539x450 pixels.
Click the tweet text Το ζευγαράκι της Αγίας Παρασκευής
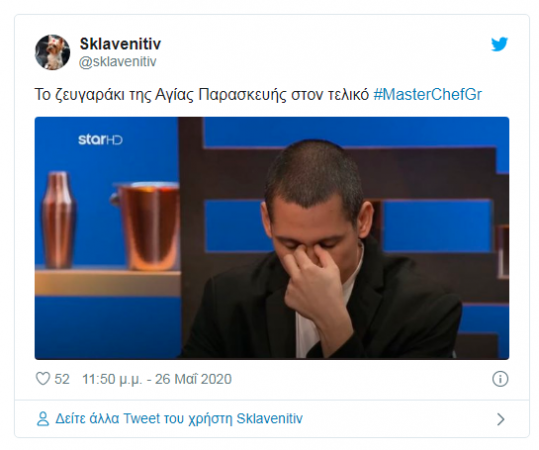pyautogui.click(x=161, y=95)
